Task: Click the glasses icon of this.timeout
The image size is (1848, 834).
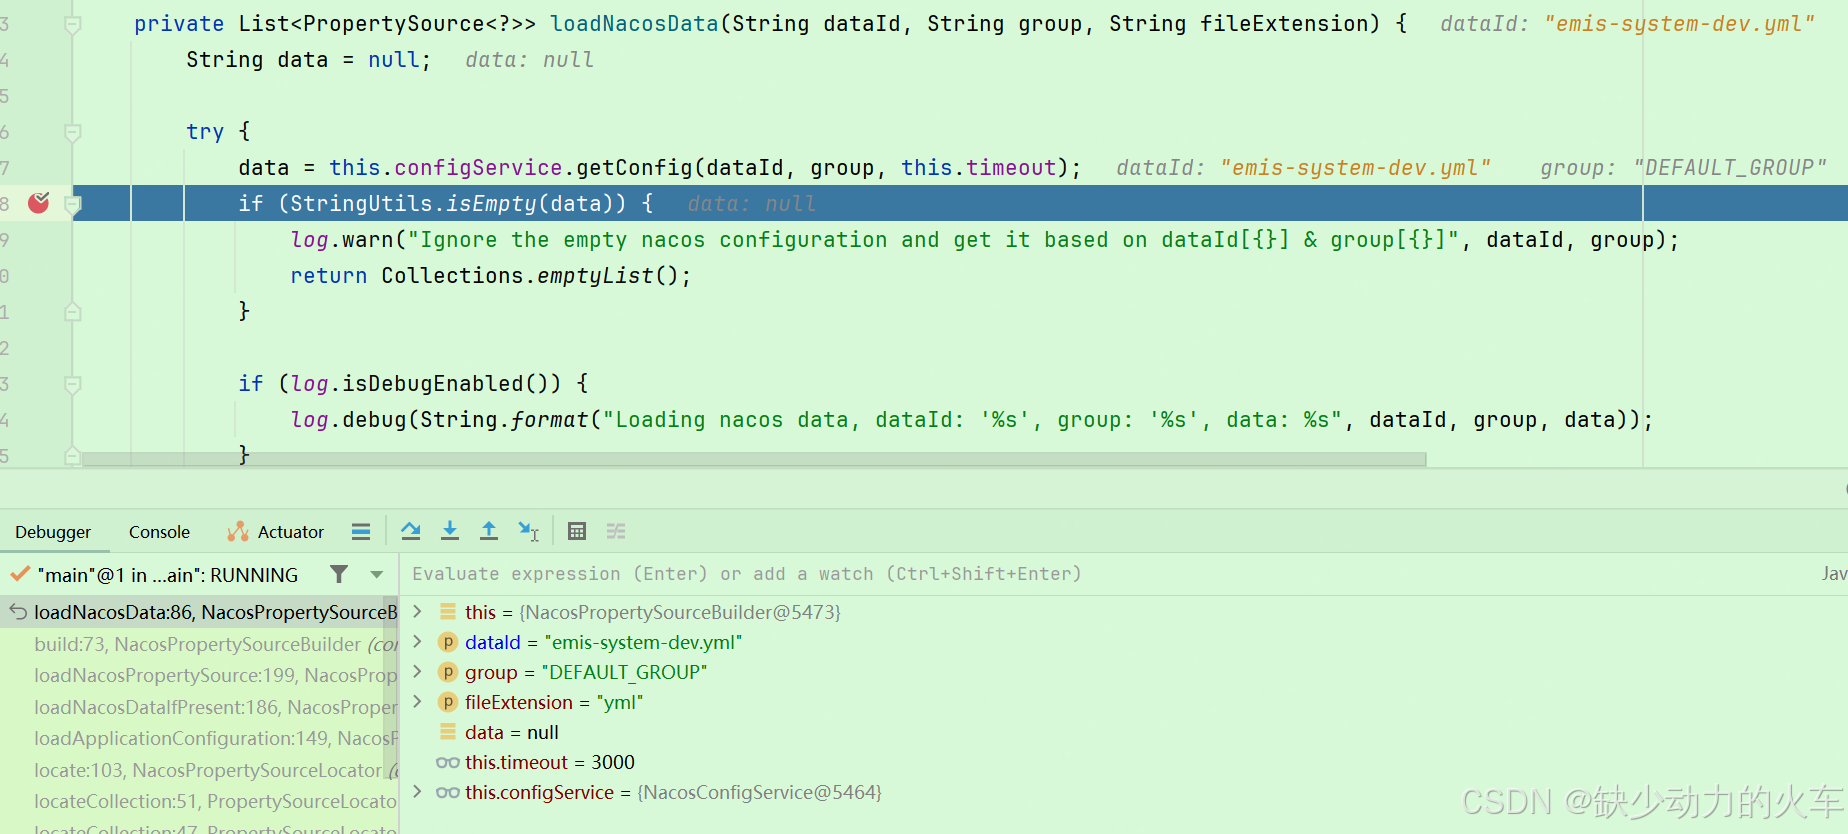Action: point(448,762)
